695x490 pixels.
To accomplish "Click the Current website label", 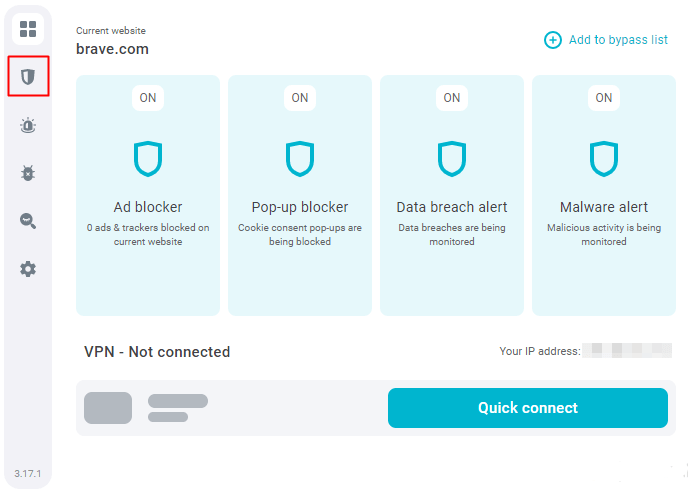I will click(x=111, y=31).
